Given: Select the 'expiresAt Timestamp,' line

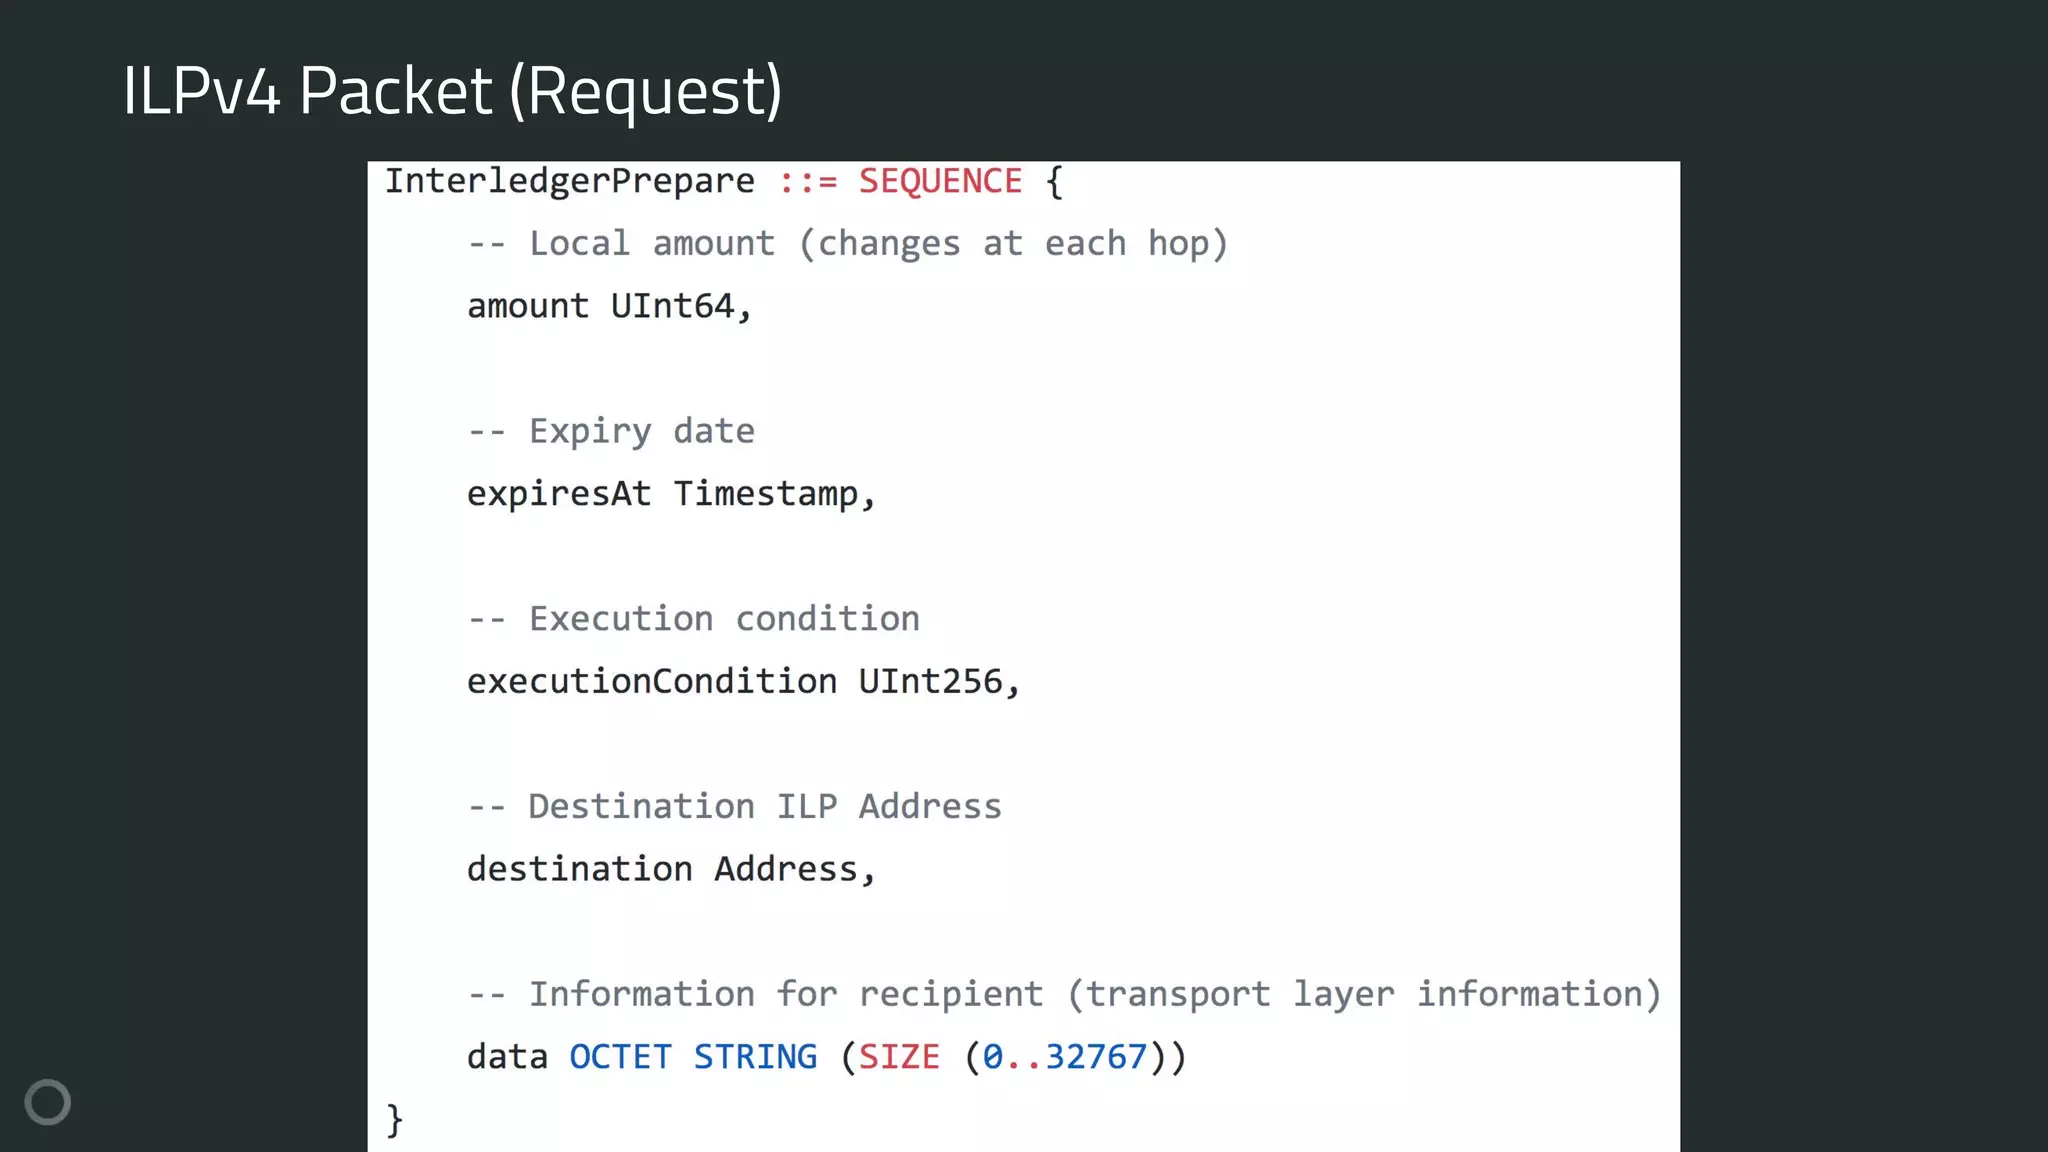Looking at the screenshot, I should pos(671,494).
